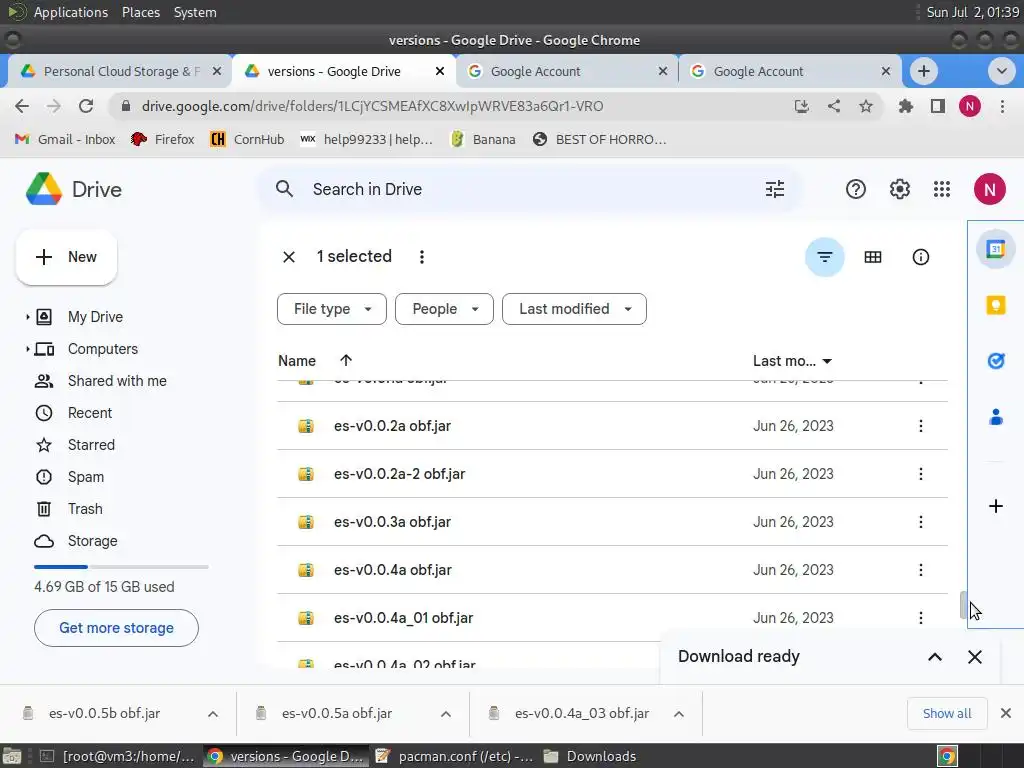Reload the page
The width and height of the screenshot is (1024, 768).
86,106
